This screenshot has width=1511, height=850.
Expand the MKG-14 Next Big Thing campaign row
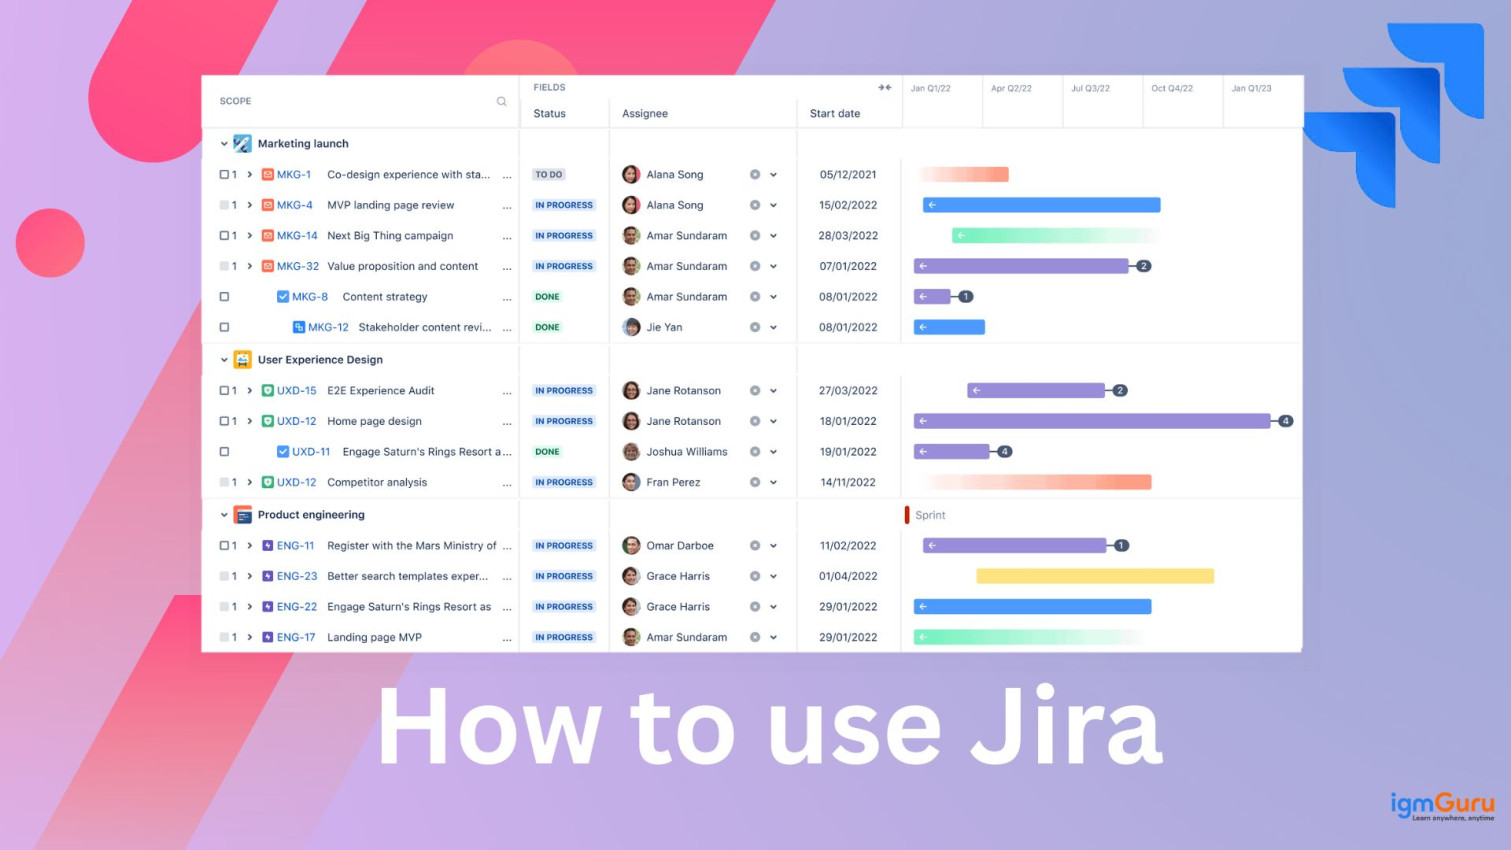tap(248, 235)
